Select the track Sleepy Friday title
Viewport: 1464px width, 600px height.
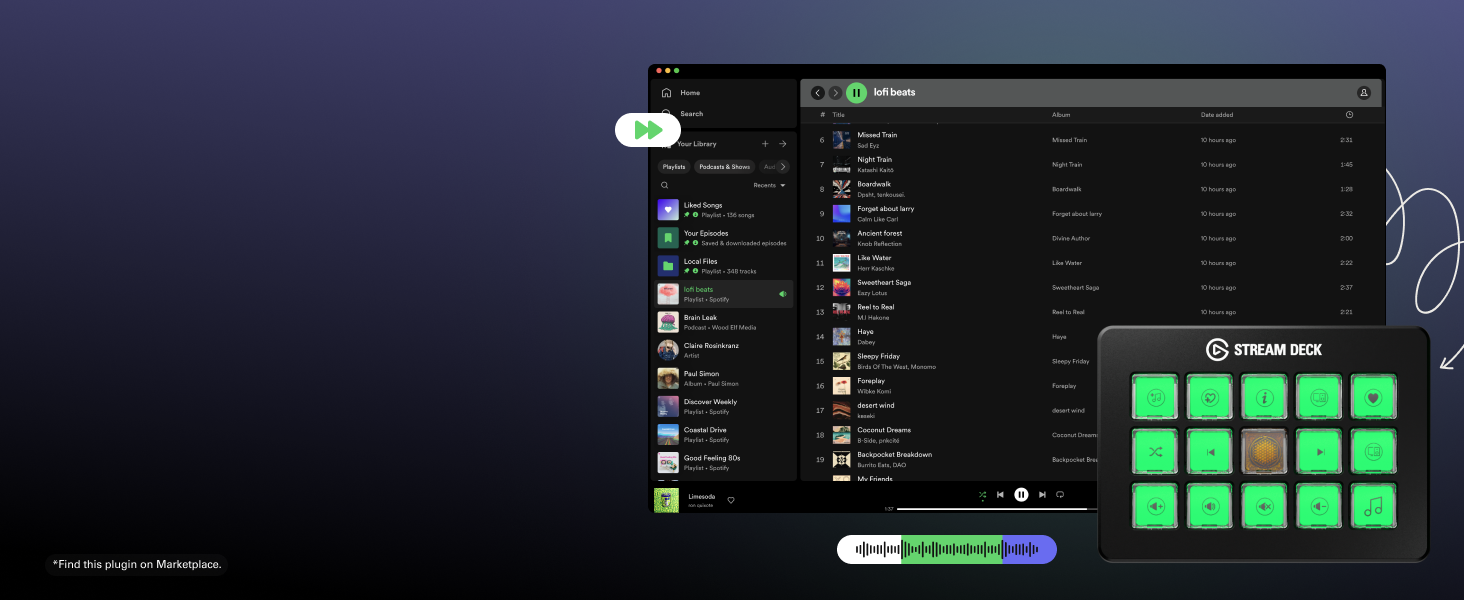point(878,356)
